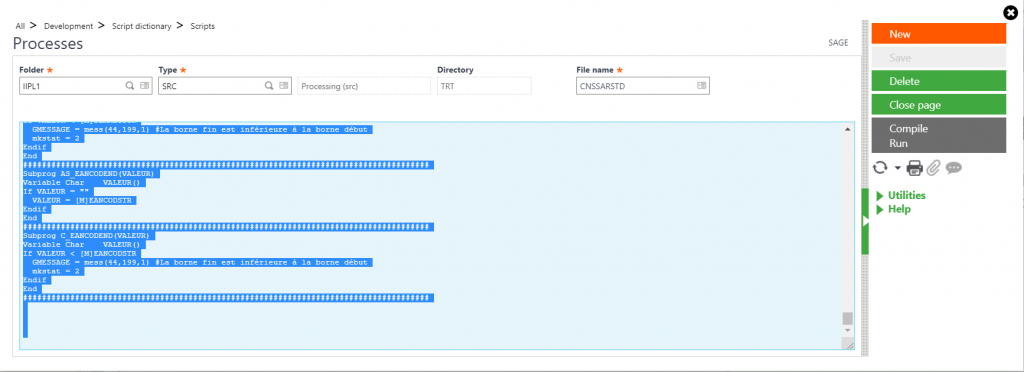
Task: Open Scripts in breadcrumb
Action: (202, 26)
